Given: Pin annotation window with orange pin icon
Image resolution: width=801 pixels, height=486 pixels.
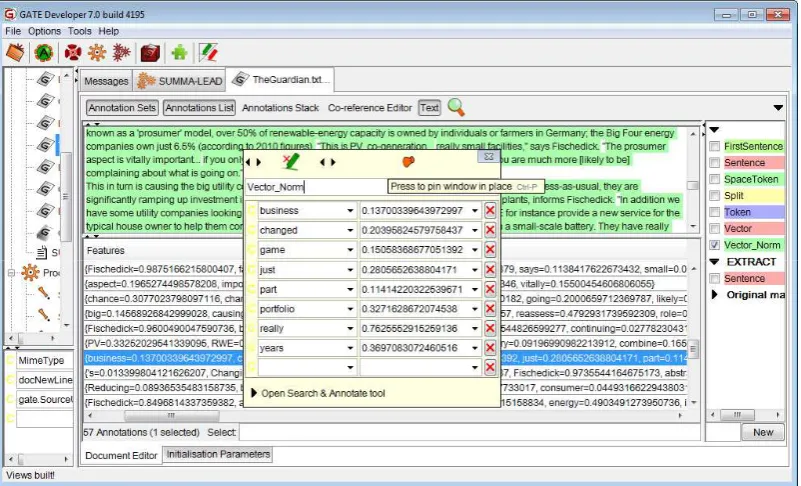Looking at the screenshot, I should 408,161.
